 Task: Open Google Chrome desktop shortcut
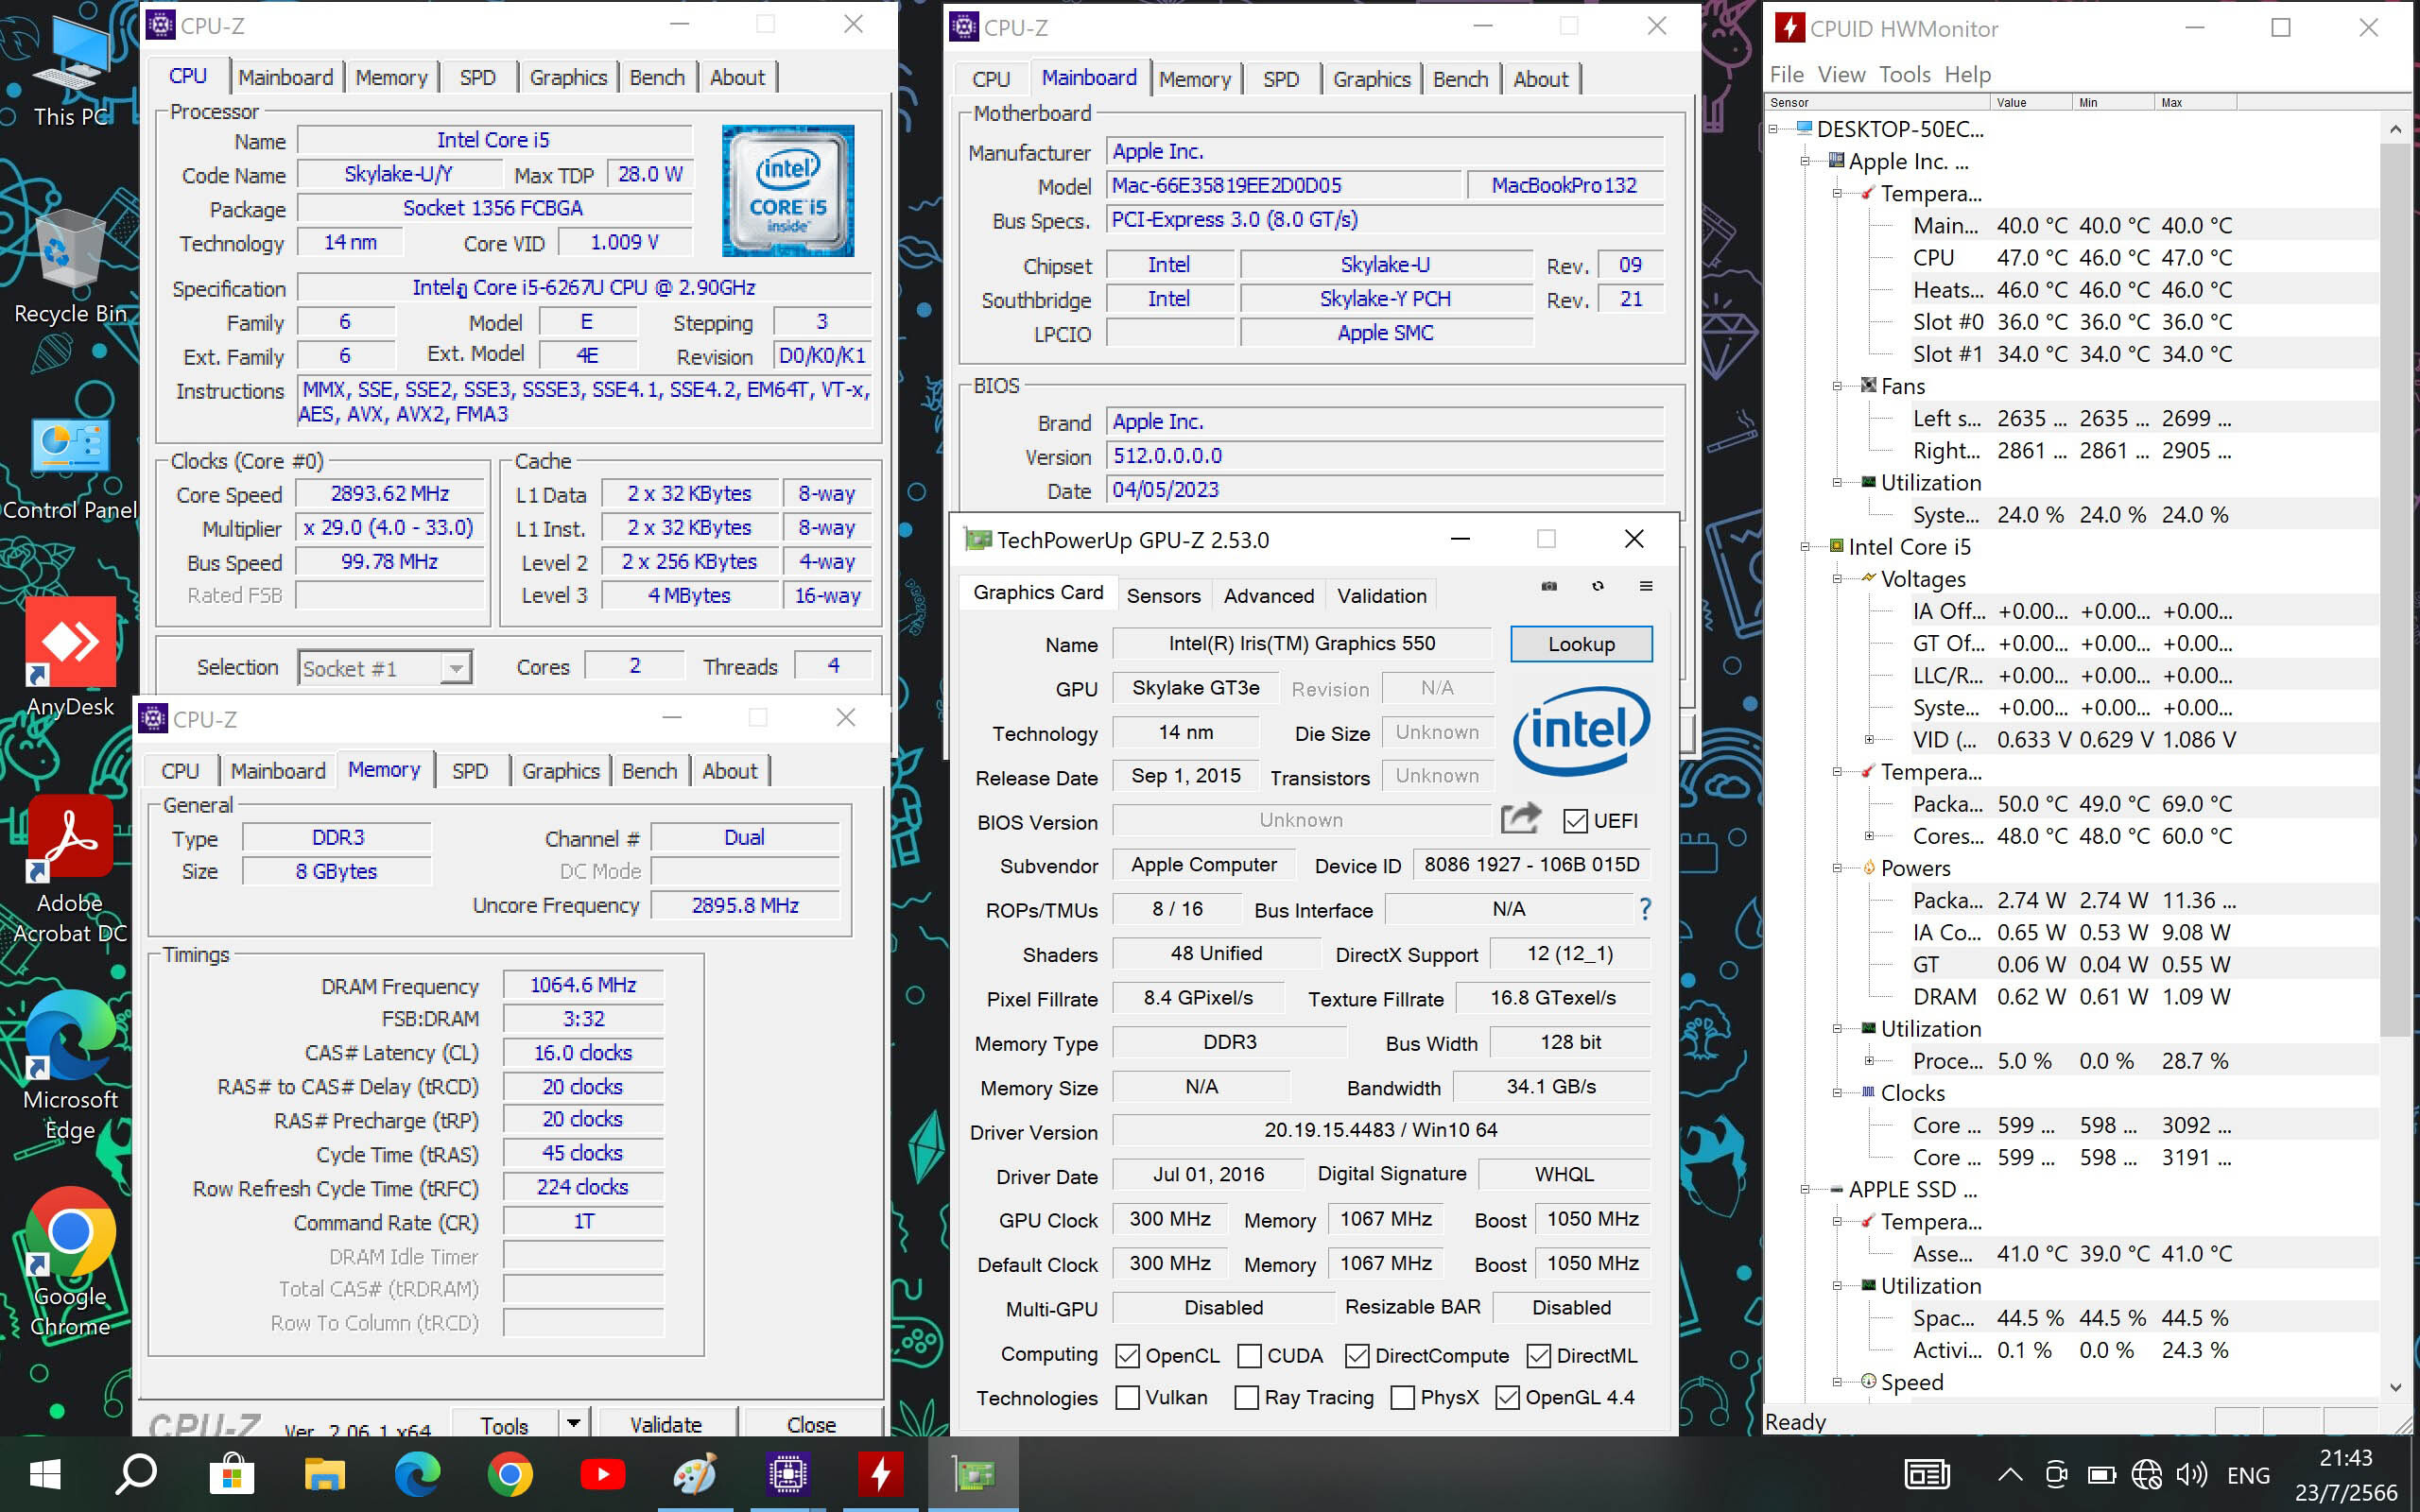point(70,1260)
